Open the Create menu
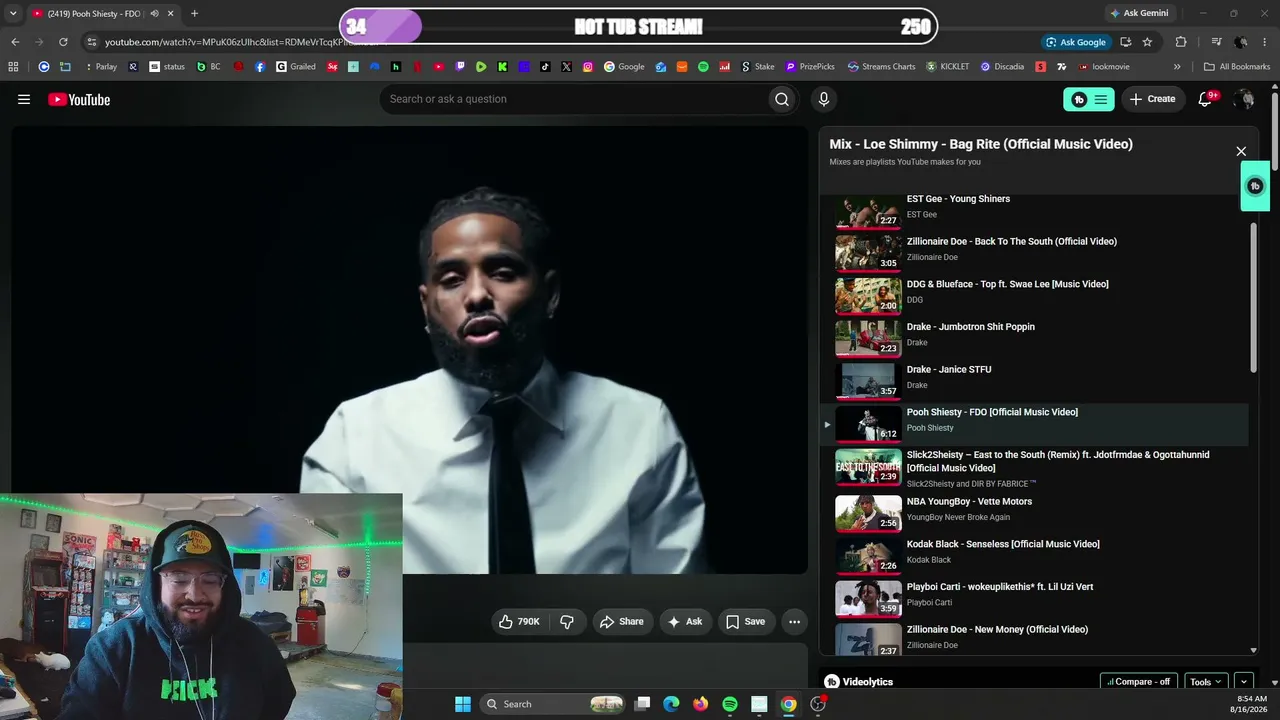The height and width of the screenshot is (720, 1280). point(1153,99)
